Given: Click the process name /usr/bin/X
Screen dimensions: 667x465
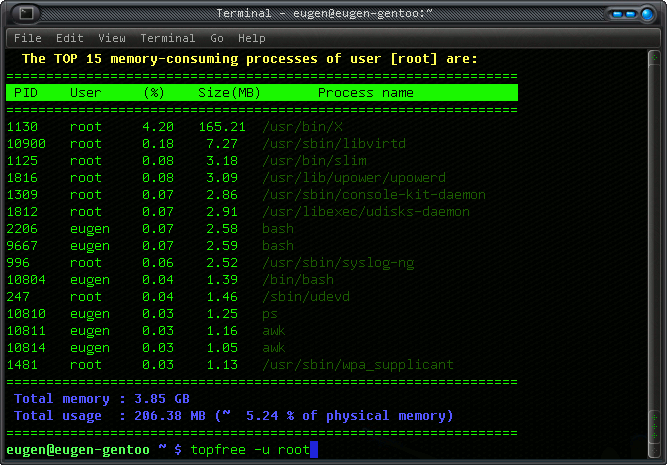Looking at the screenshot, I should click(x=302, y=127).
